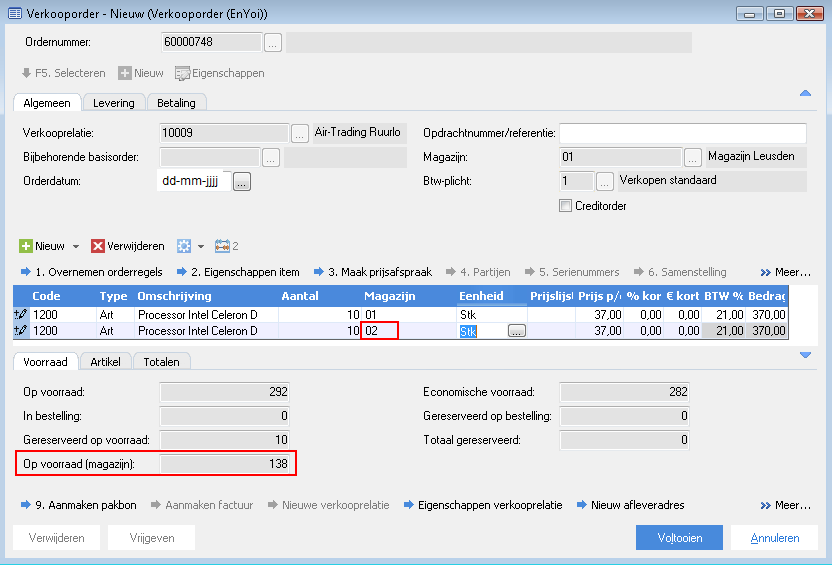Click 9. Aanmaken pakbon action
832x565 pixels.
tap(79, 505)
